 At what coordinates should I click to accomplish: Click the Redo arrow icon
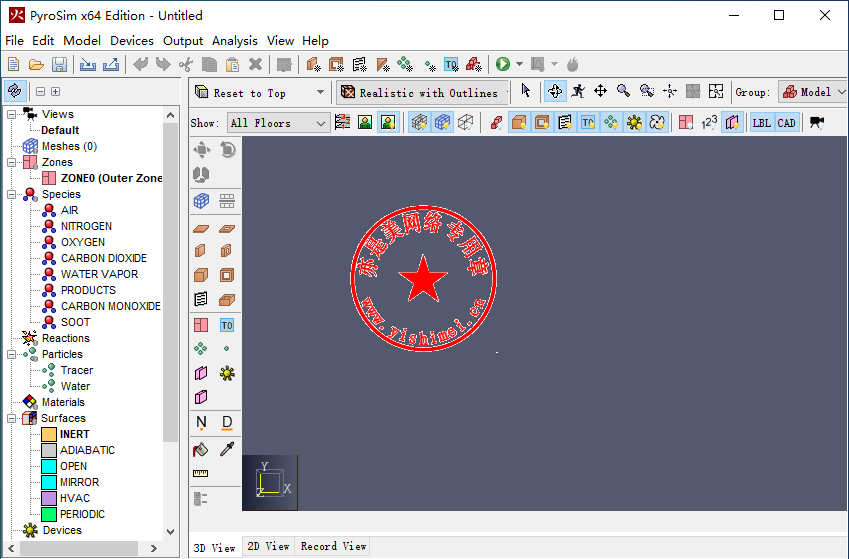(163, 64)
